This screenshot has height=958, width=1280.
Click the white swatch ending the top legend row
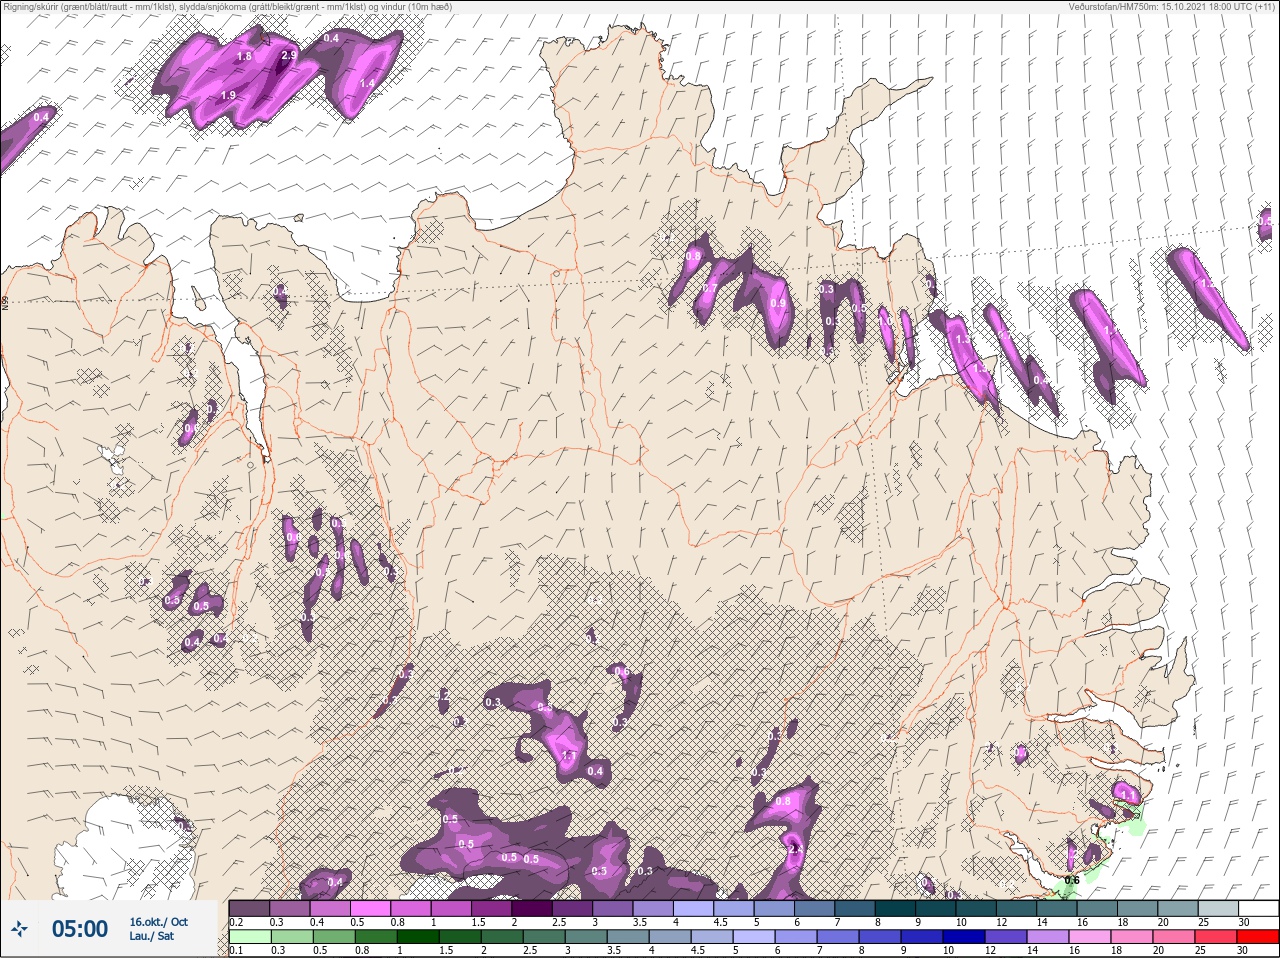point(1258,909)
